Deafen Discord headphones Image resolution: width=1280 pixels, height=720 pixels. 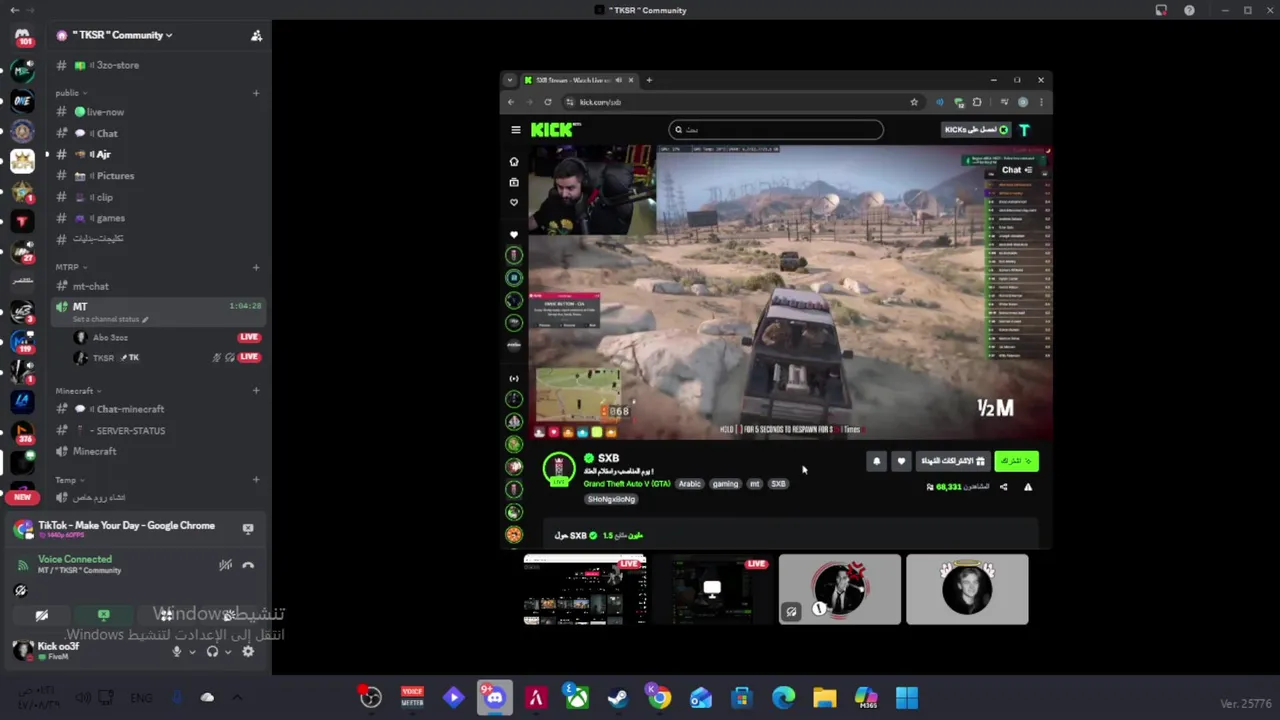pyautogui.click(x=212, y=651)
